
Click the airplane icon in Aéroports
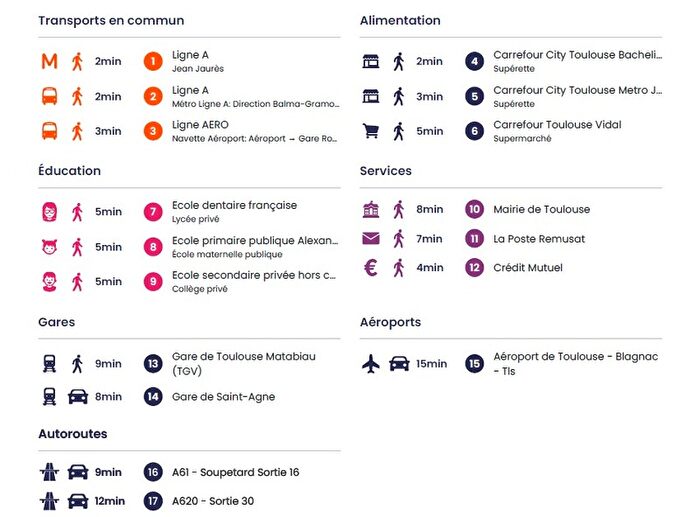(x=371, y=364)
